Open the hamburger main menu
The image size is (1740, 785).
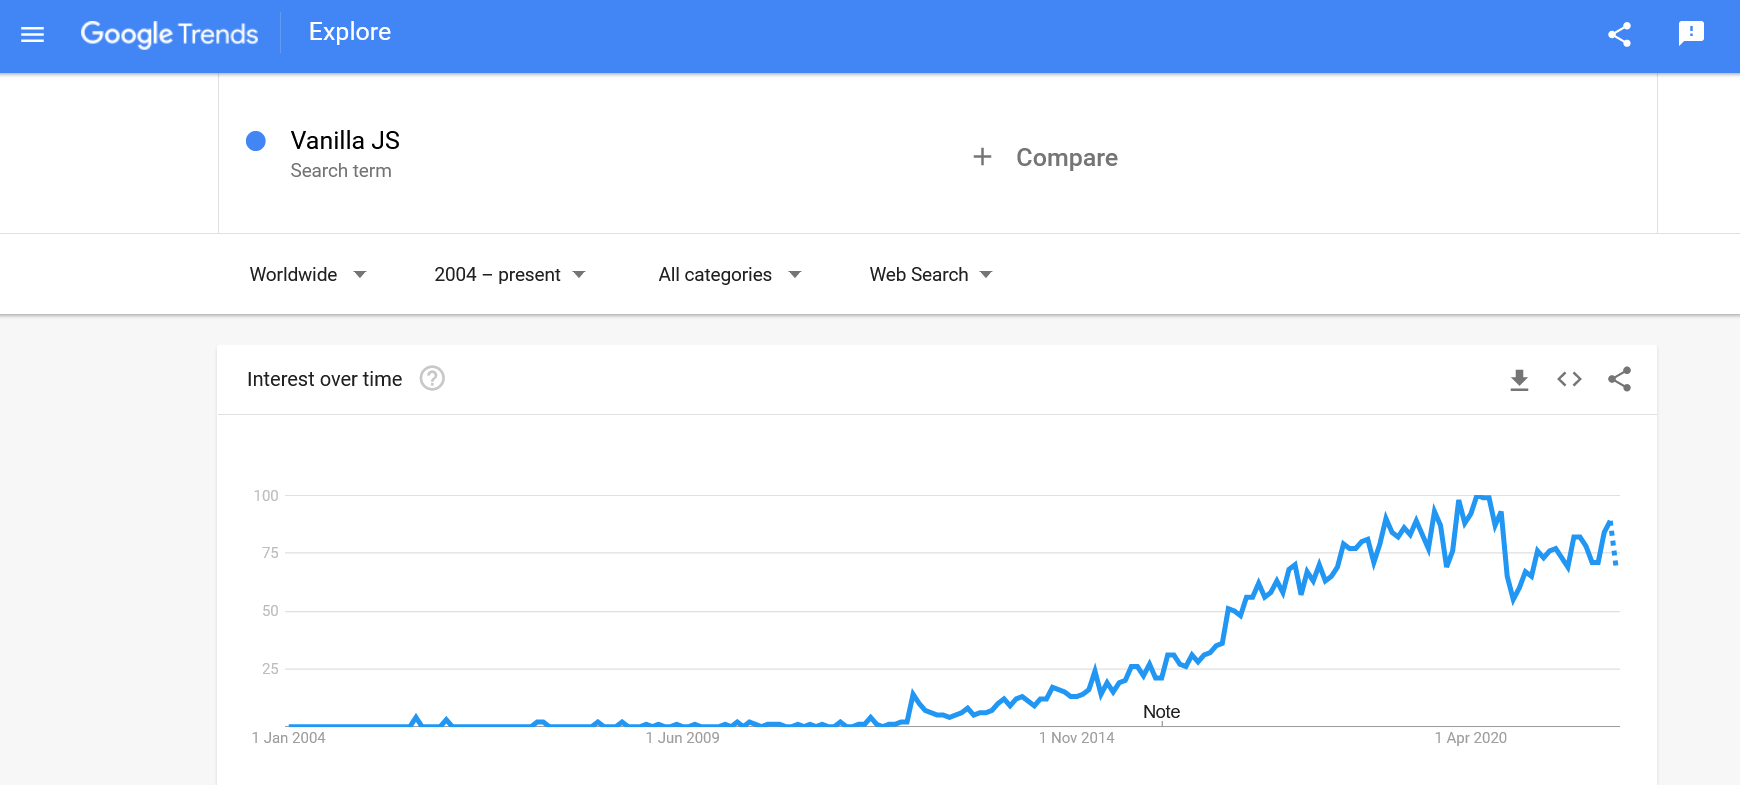coord(33,35)
